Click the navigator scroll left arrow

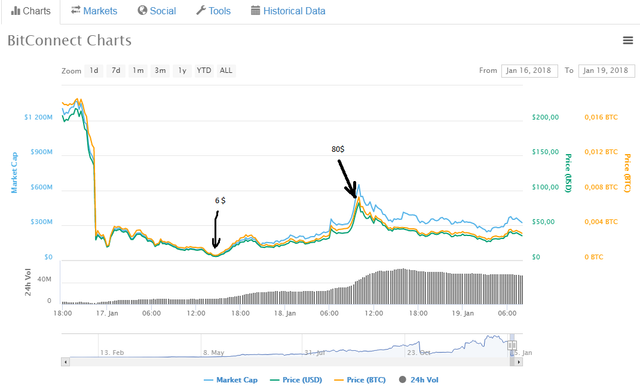click(x=65, y=362)
